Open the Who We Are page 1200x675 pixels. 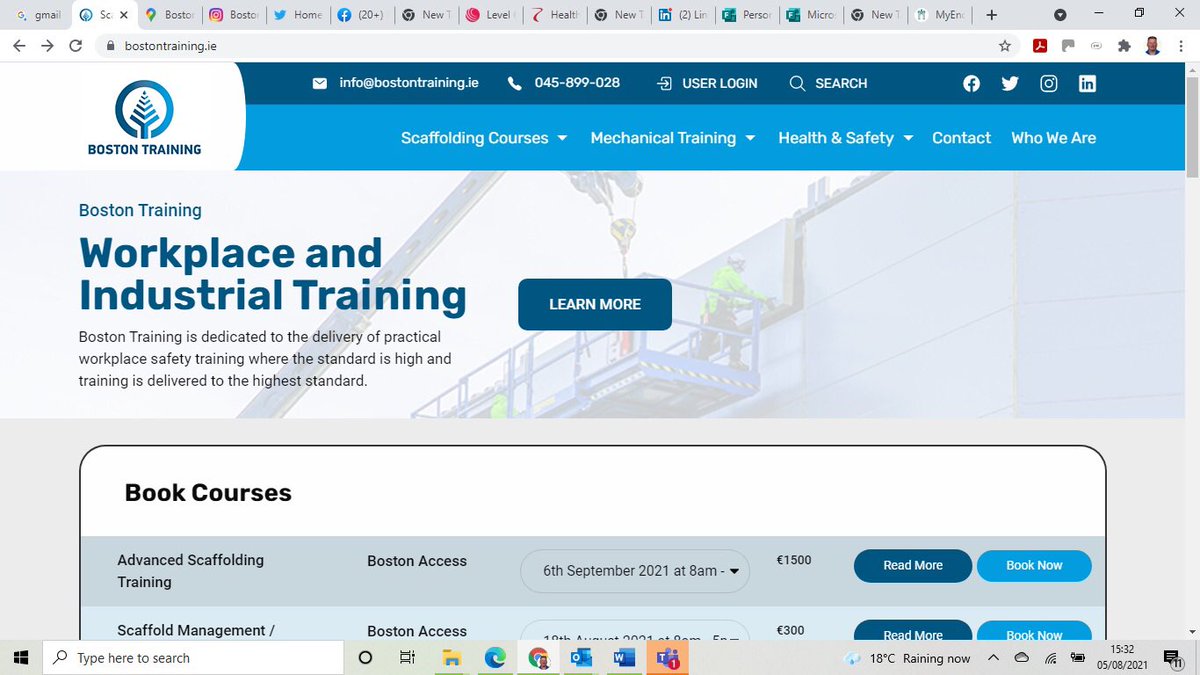coord(1054,138)
